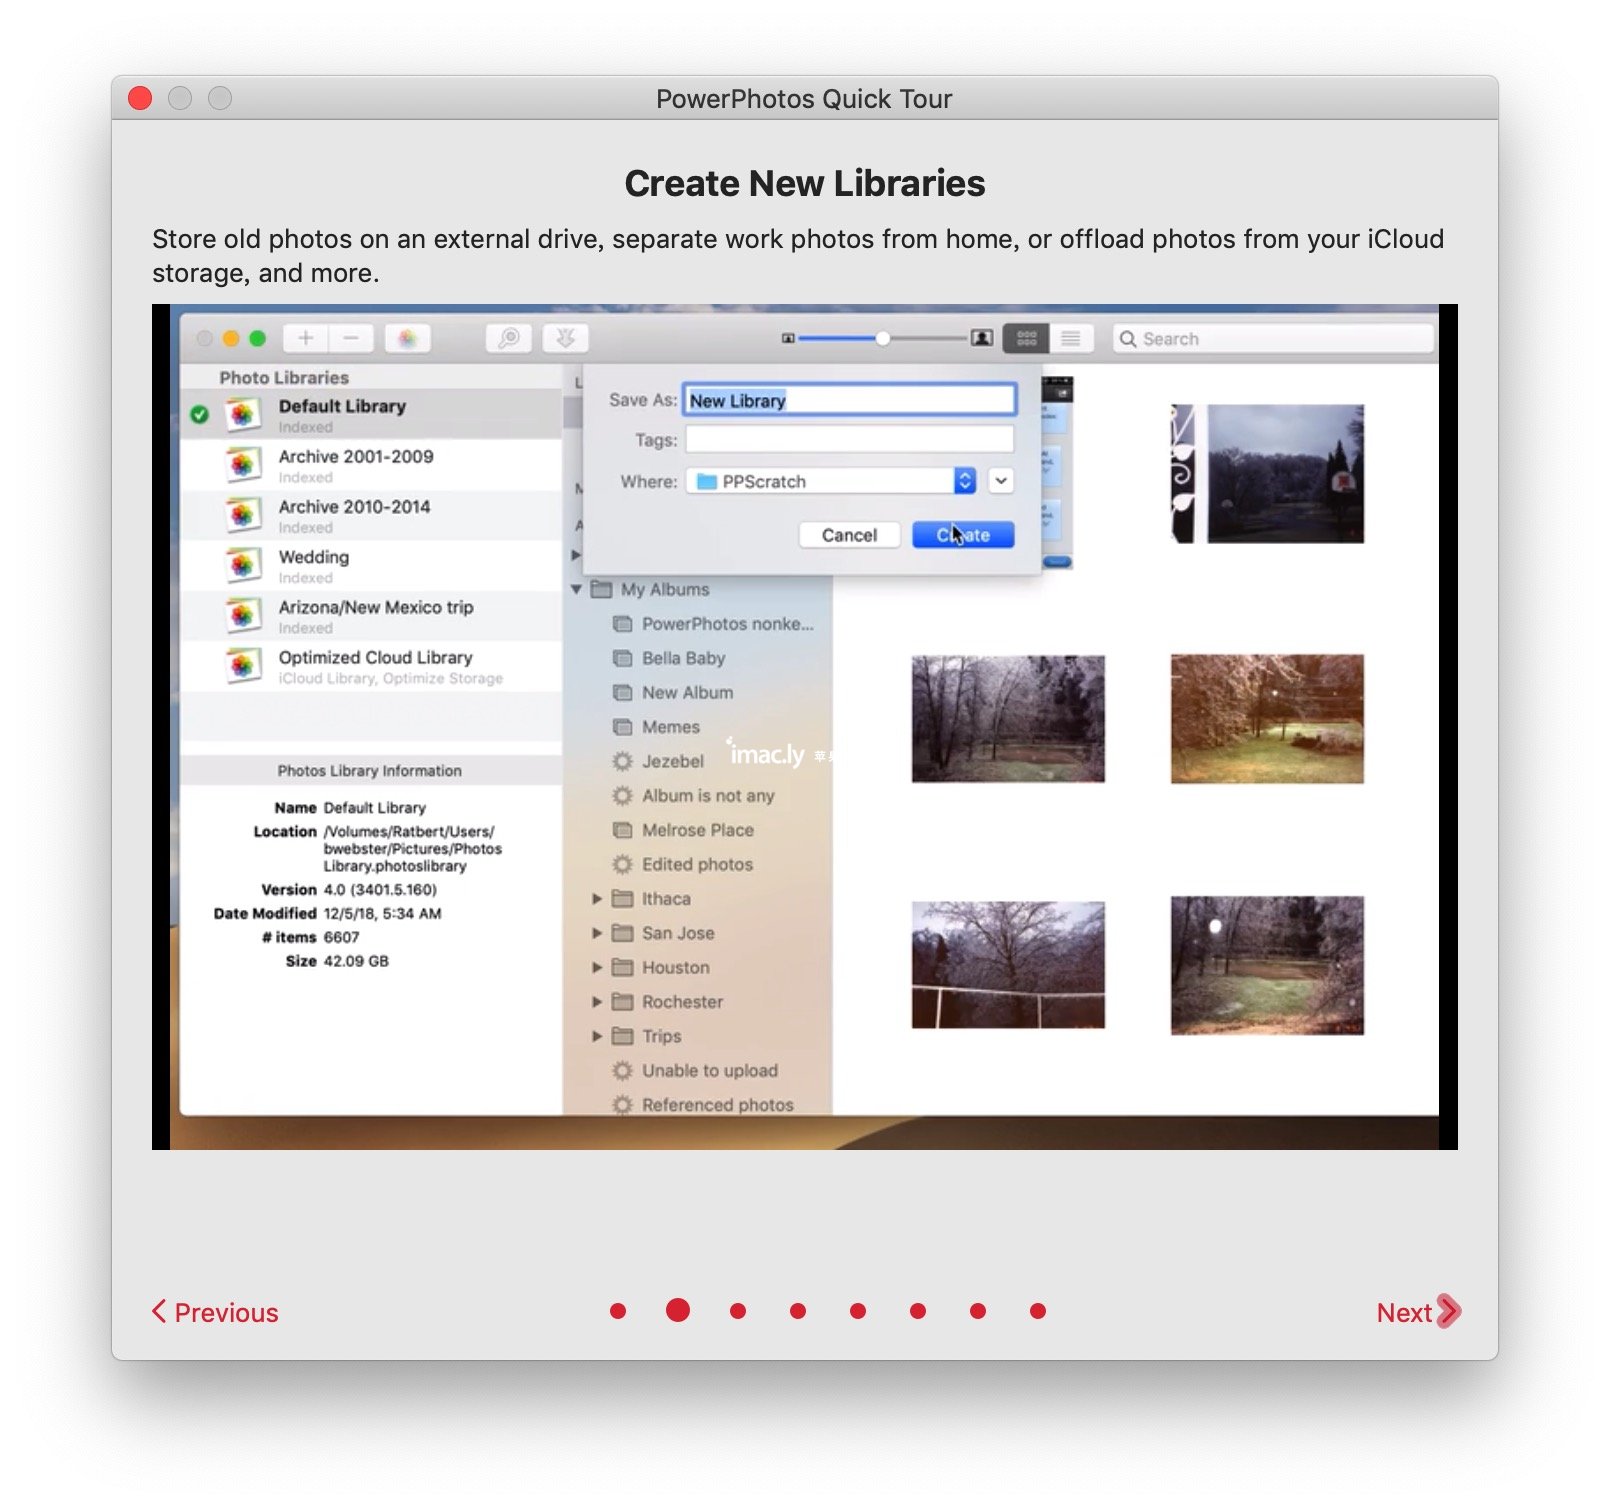Image resolution: width=1610 pixels, height=1508 pixels.
Task: Select the Archive 2010-2014 library icon
Action: tap(243, 514)
